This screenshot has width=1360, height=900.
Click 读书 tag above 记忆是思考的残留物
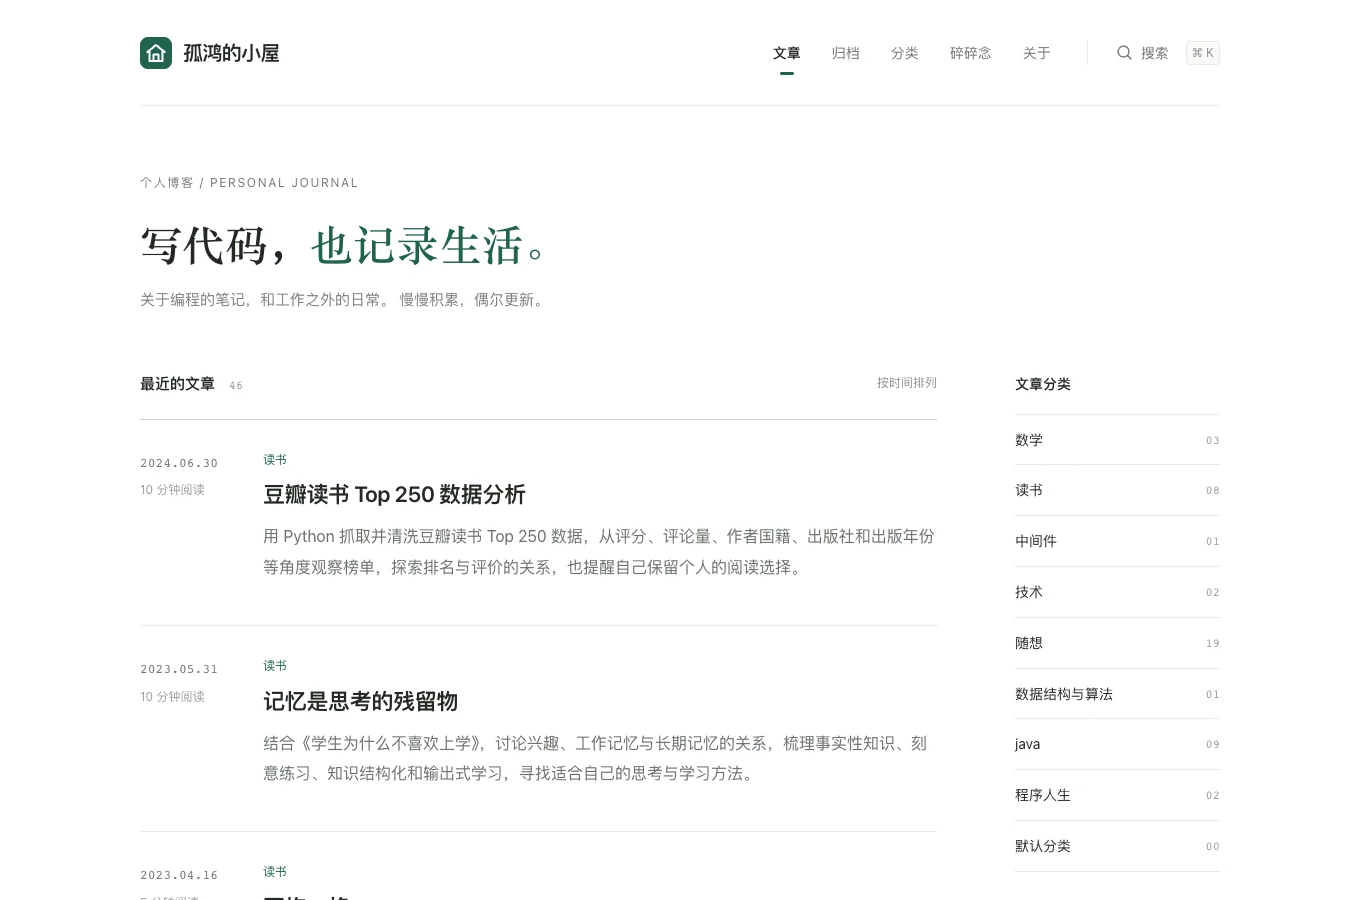click(275, 666)
